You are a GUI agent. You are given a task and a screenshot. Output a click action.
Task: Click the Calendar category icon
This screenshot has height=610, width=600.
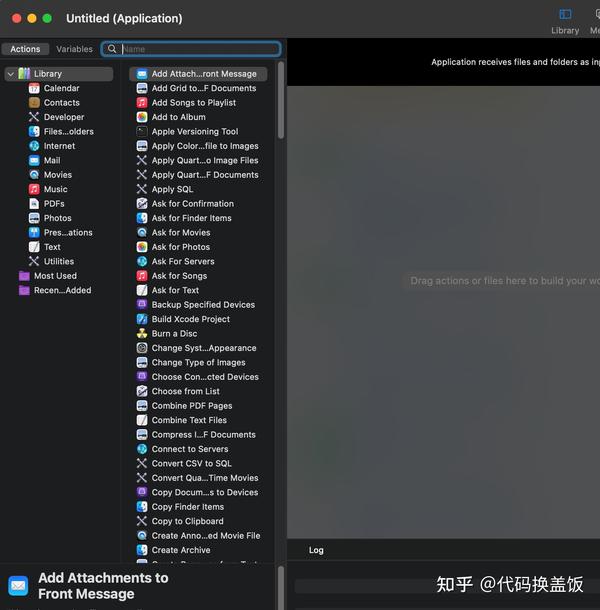34,88
